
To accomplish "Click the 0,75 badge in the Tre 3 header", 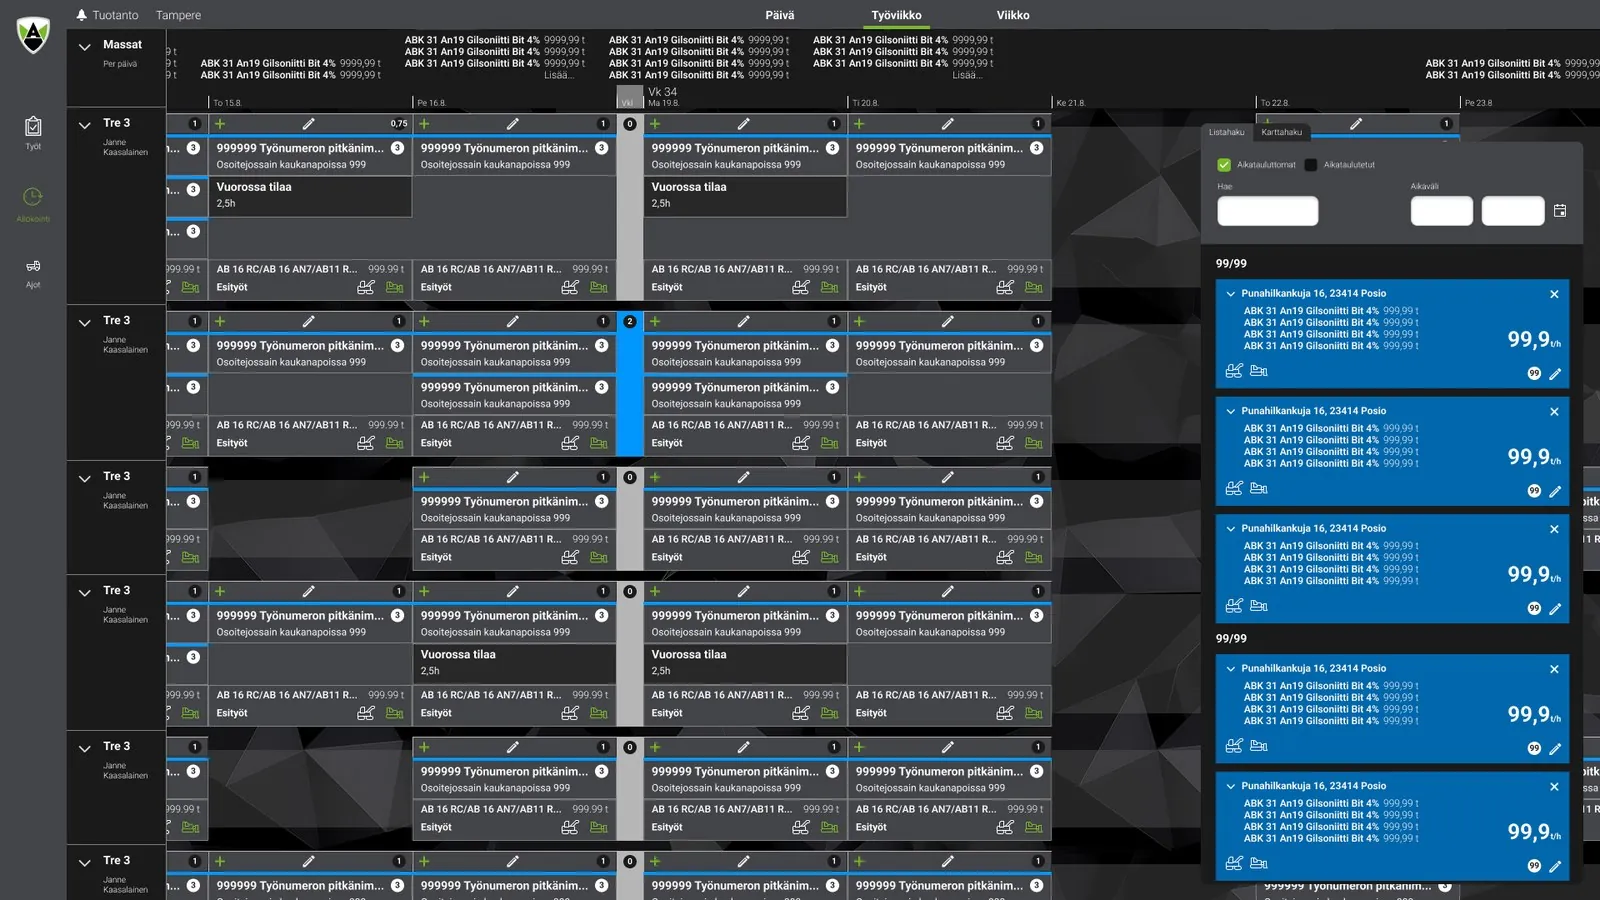I will point(399,124).
